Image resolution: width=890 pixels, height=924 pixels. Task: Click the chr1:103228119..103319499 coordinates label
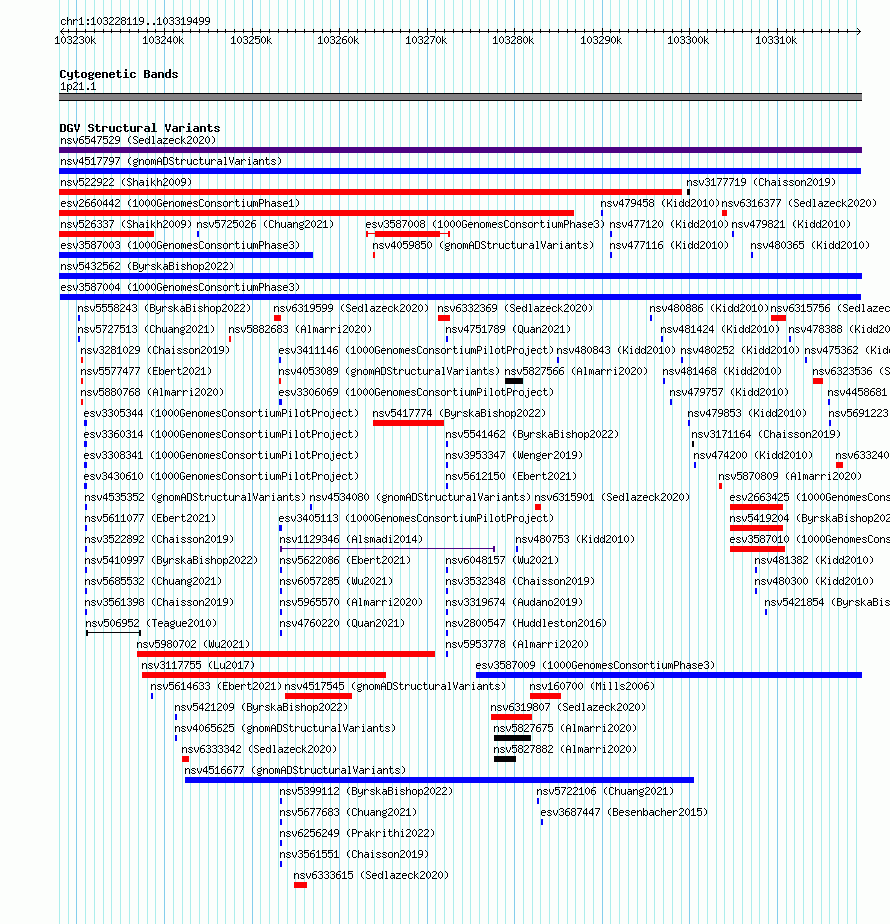coord(135,21)
